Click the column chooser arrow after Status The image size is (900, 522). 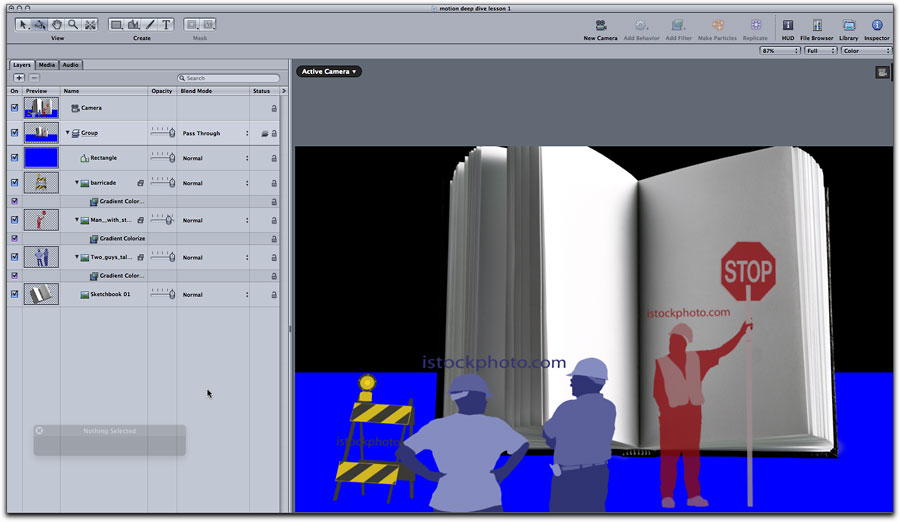click(x=284, y=91)
